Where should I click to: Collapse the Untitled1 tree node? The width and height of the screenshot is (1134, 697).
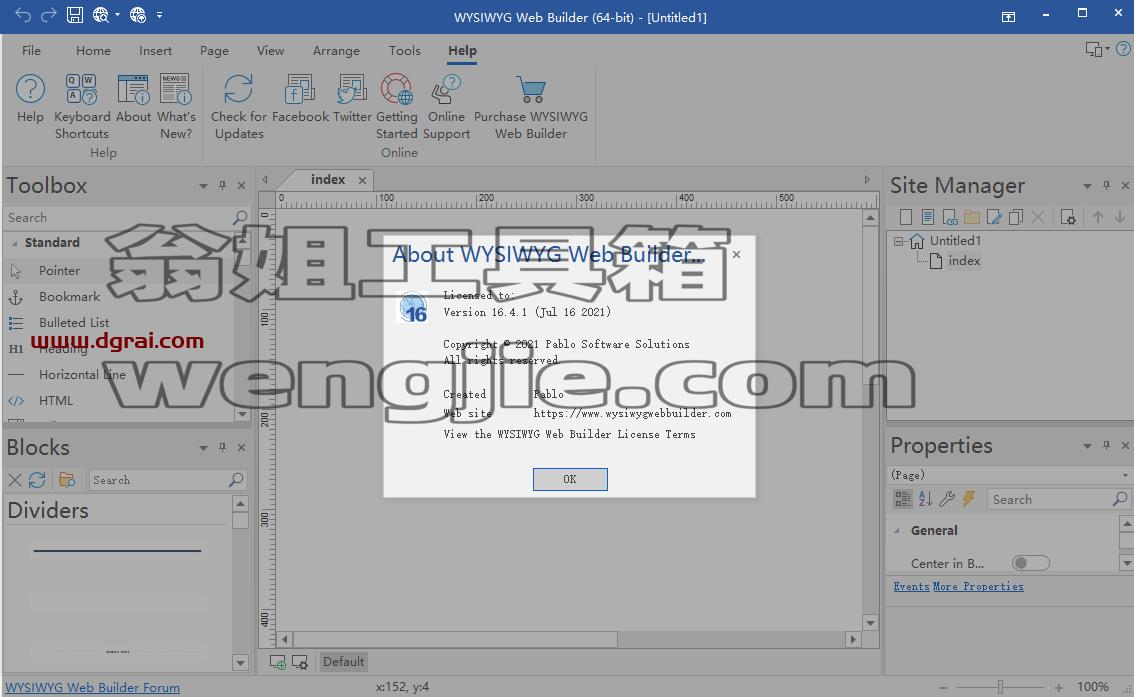click(x=898, y=241)
